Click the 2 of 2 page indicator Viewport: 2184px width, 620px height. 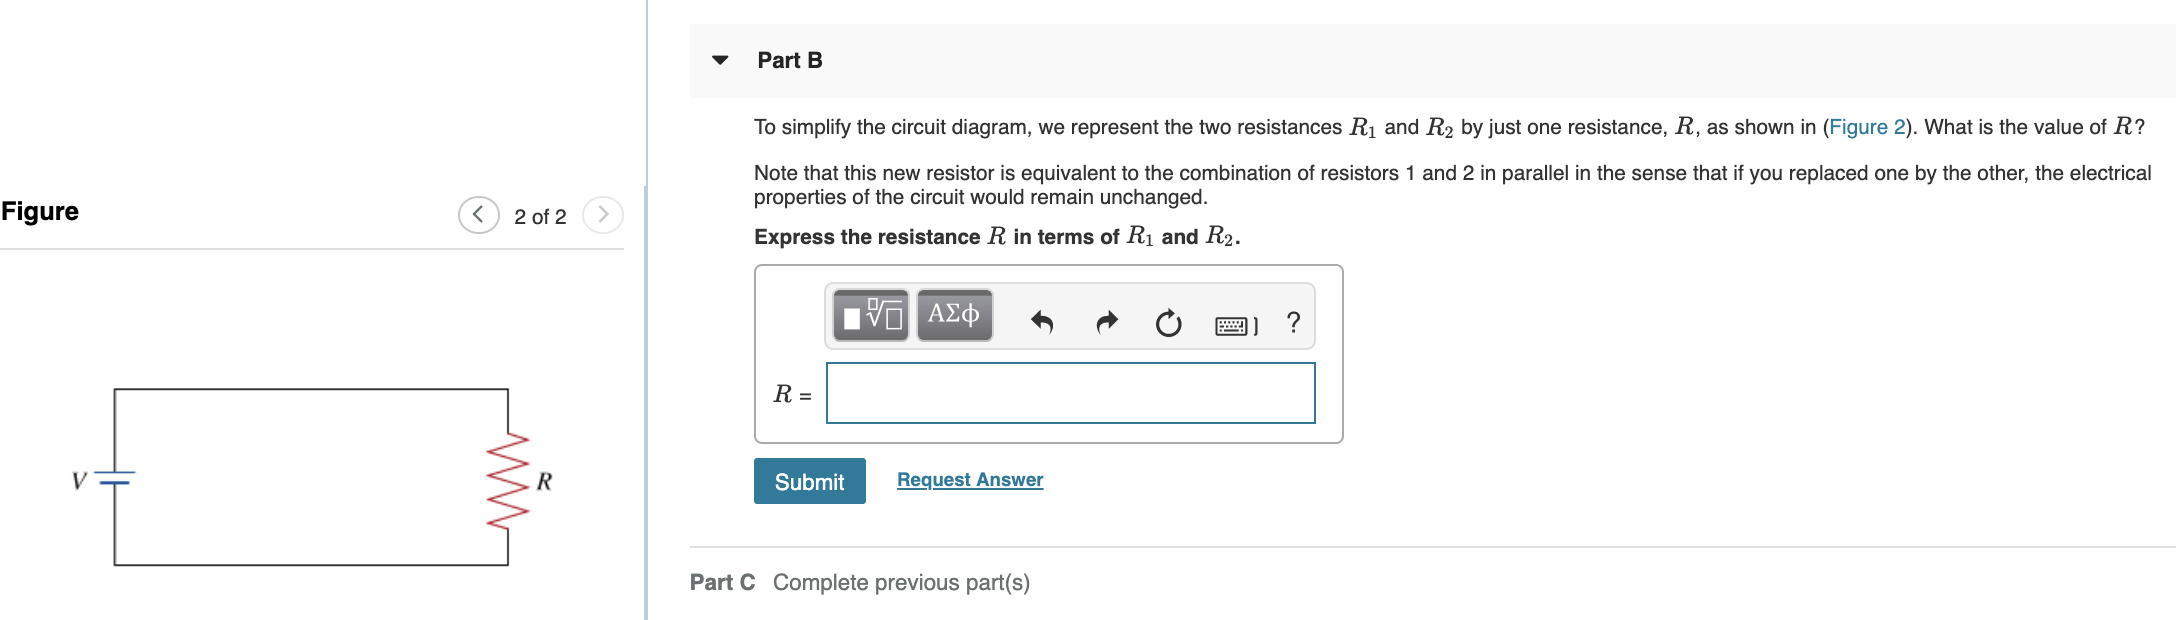[x=541, y=215]
